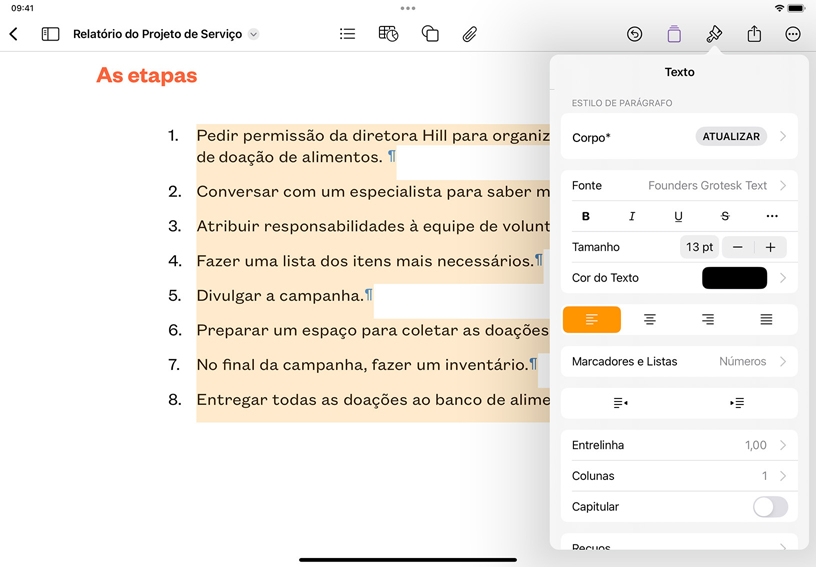The height and width of the screenshot is (567, 816).
Task: Tap the 13 pt size field
Action: pos(699,248)
